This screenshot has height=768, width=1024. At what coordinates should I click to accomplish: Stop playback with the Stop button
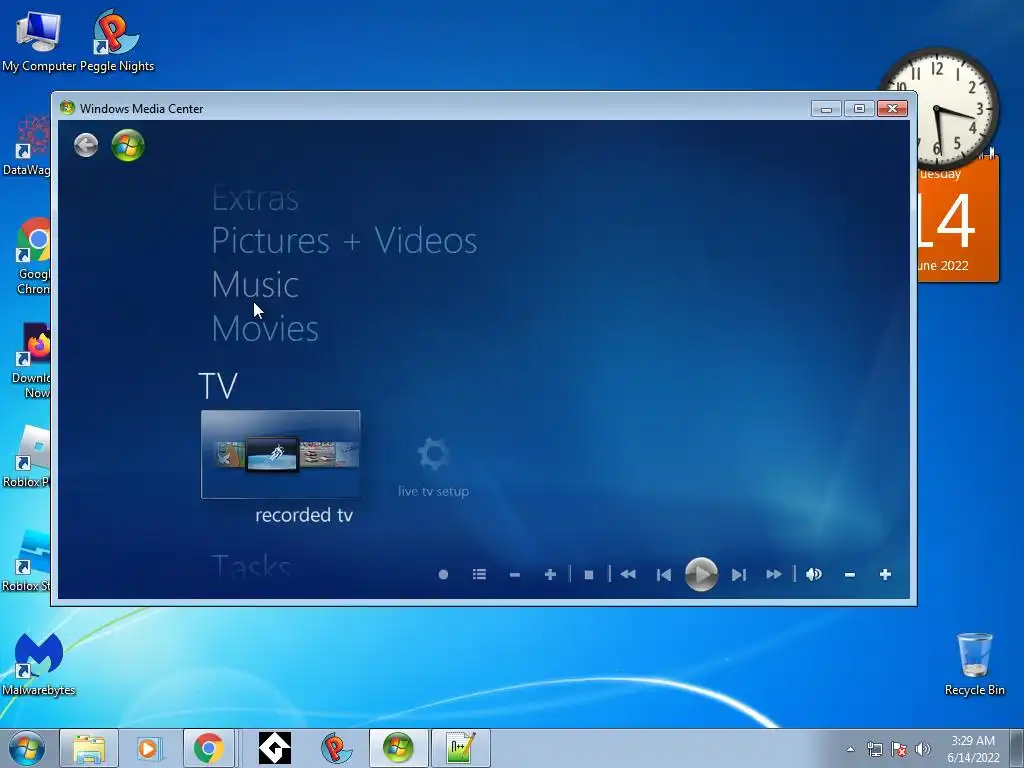pyautogui.click(x=588, y=575)
